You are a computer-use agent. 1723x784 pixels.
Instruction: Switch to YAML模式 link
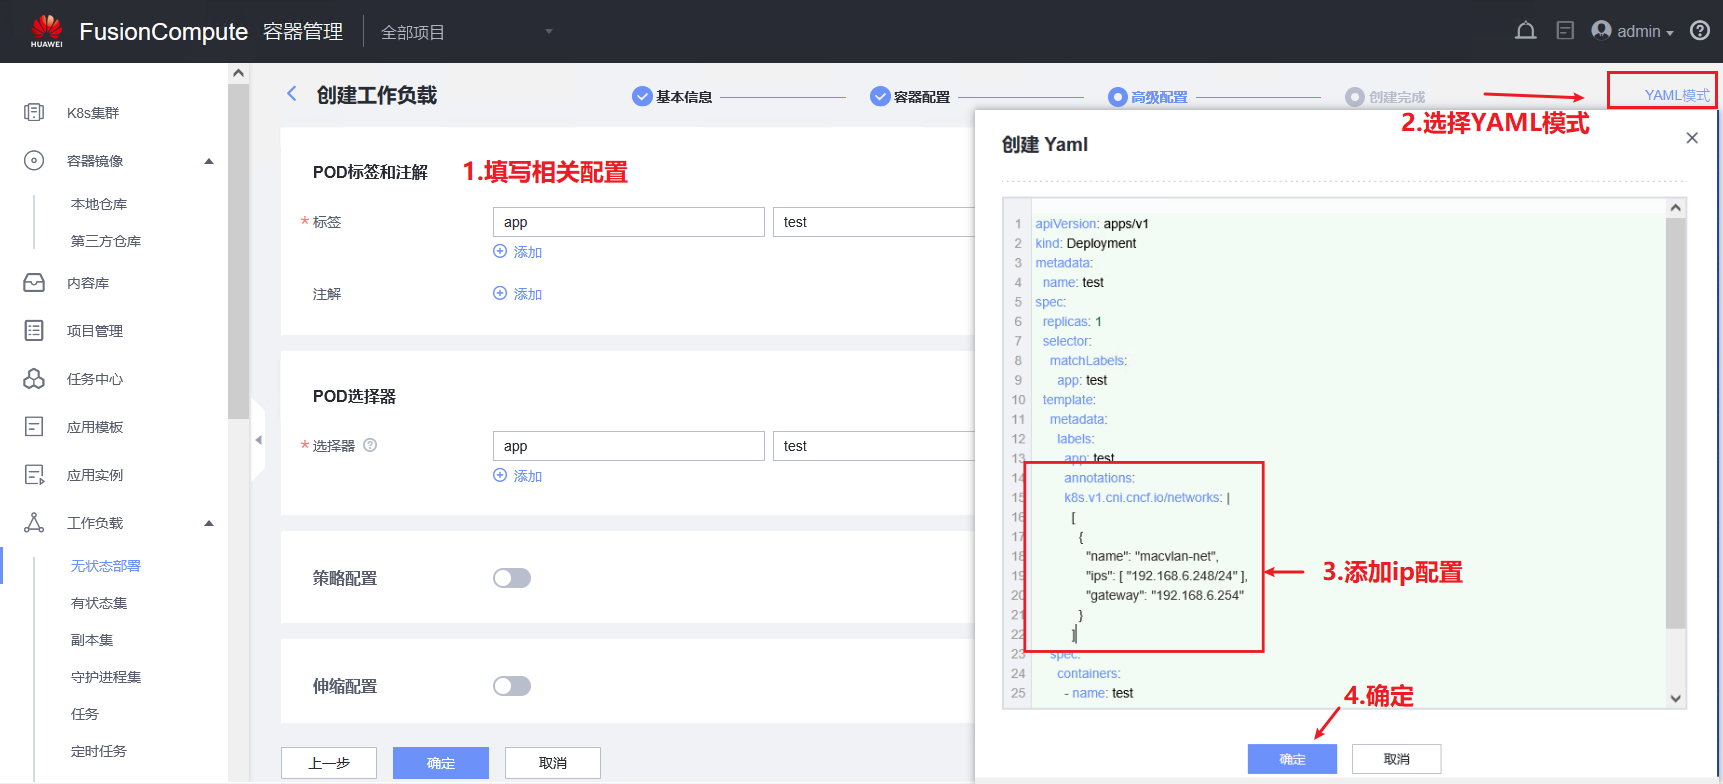pos(1676,95)
